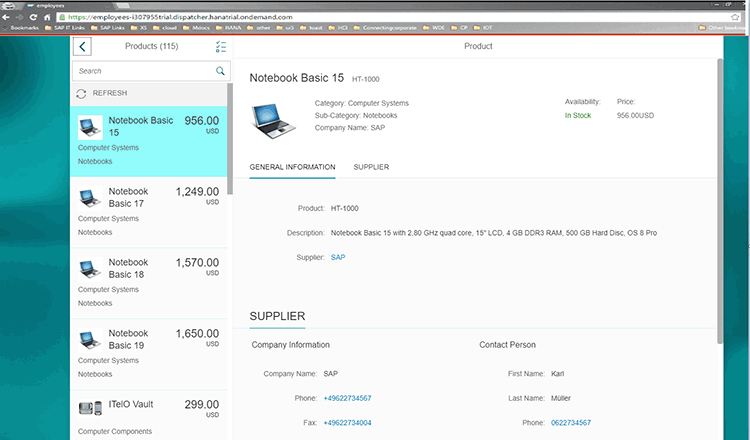Bookmark page with star icon
Image resolution: width=750 pixels, height=440 pixels.
pos(735,17)
